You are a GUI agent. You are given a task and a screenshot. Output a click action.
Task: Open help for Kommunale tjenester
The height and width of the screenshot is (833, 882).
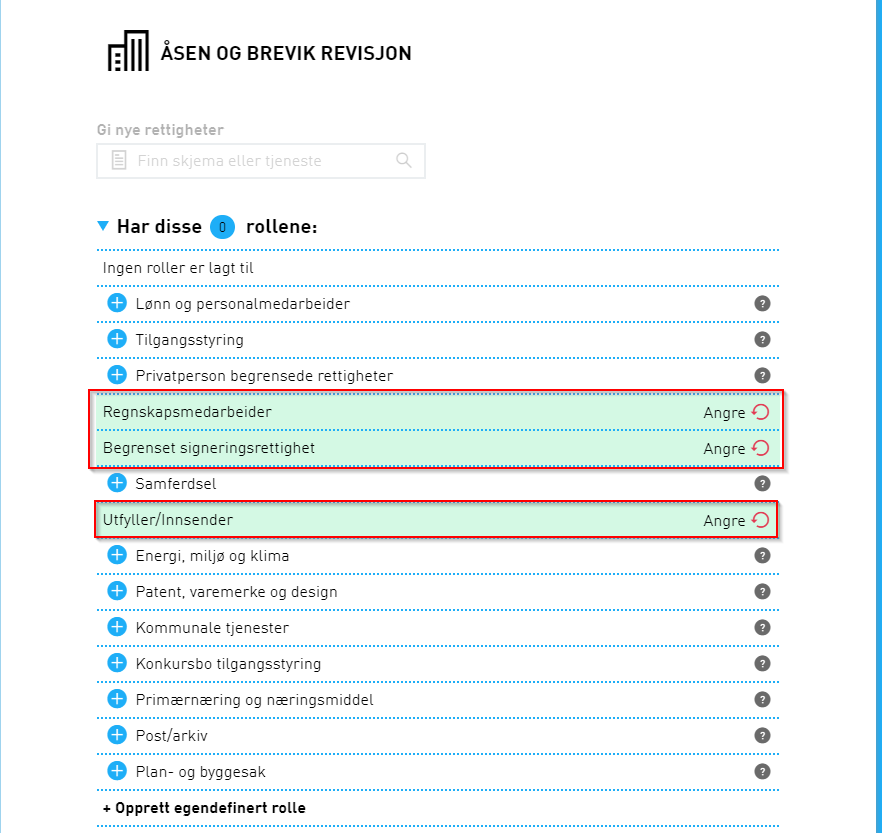click(x=762, y=628)
